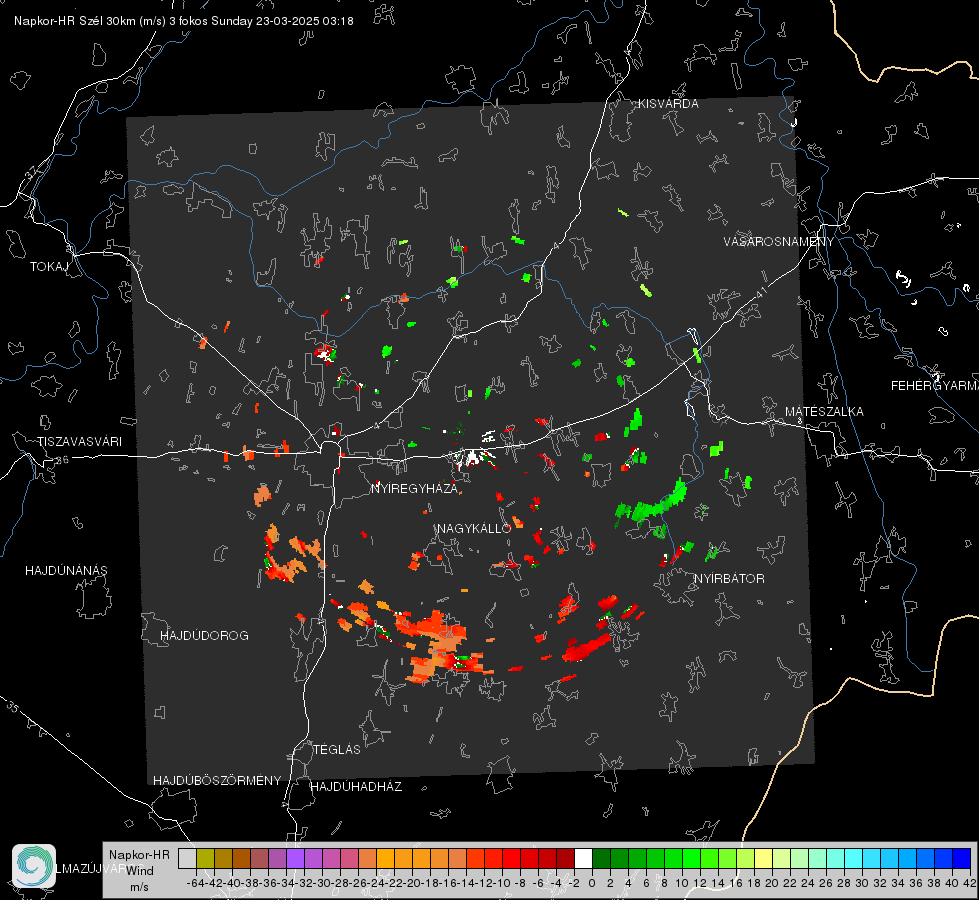Image resolution: width=979 pixels, height=900 pixels.
Task: Click the VÁSÁROSNAMÉNY city label
Action: click(x=779, y=242)
